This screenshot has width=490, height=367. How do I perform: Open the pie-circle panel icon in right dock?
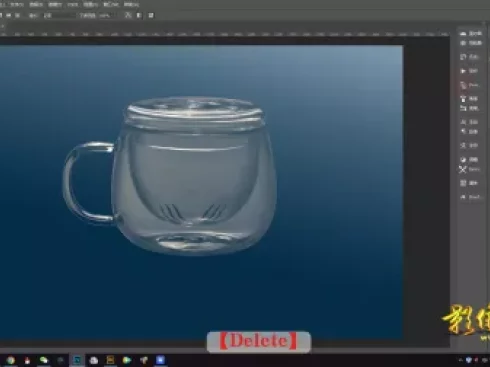pyautogui.click(x=463, y=159)
